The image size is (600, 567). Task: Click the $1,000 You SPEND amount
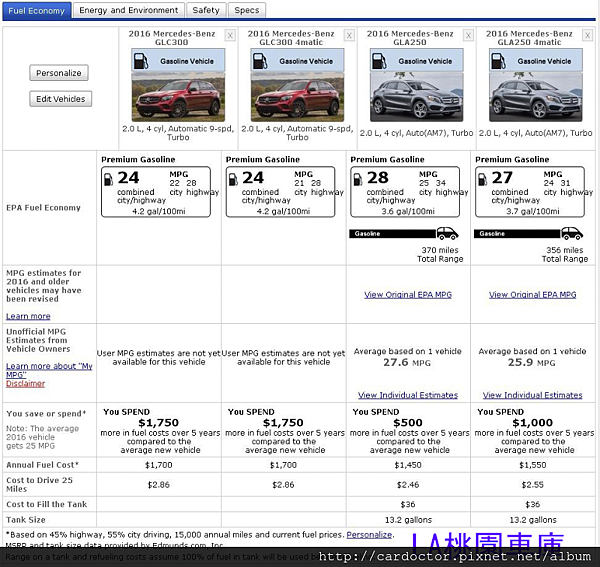click(533, 422)
